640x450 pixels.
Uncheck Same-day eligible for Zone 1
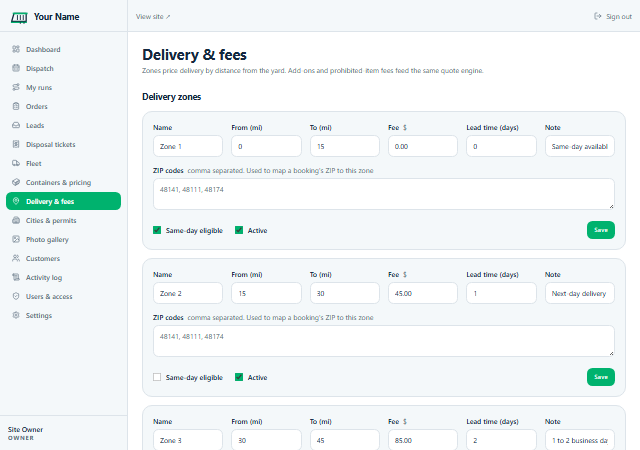click(x=157, y=230)
